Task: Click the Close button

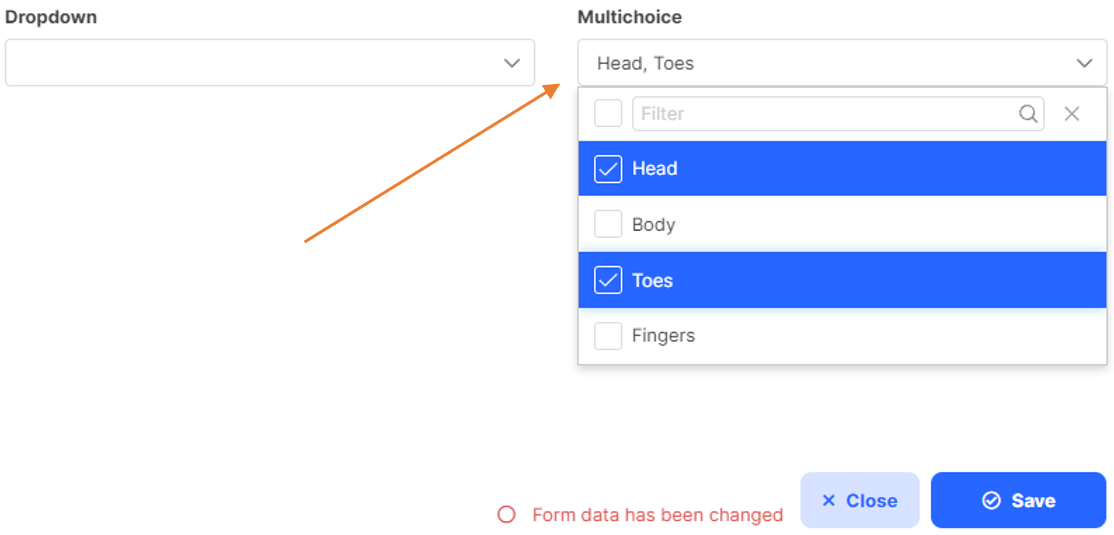Action: (x=859, y=500)
